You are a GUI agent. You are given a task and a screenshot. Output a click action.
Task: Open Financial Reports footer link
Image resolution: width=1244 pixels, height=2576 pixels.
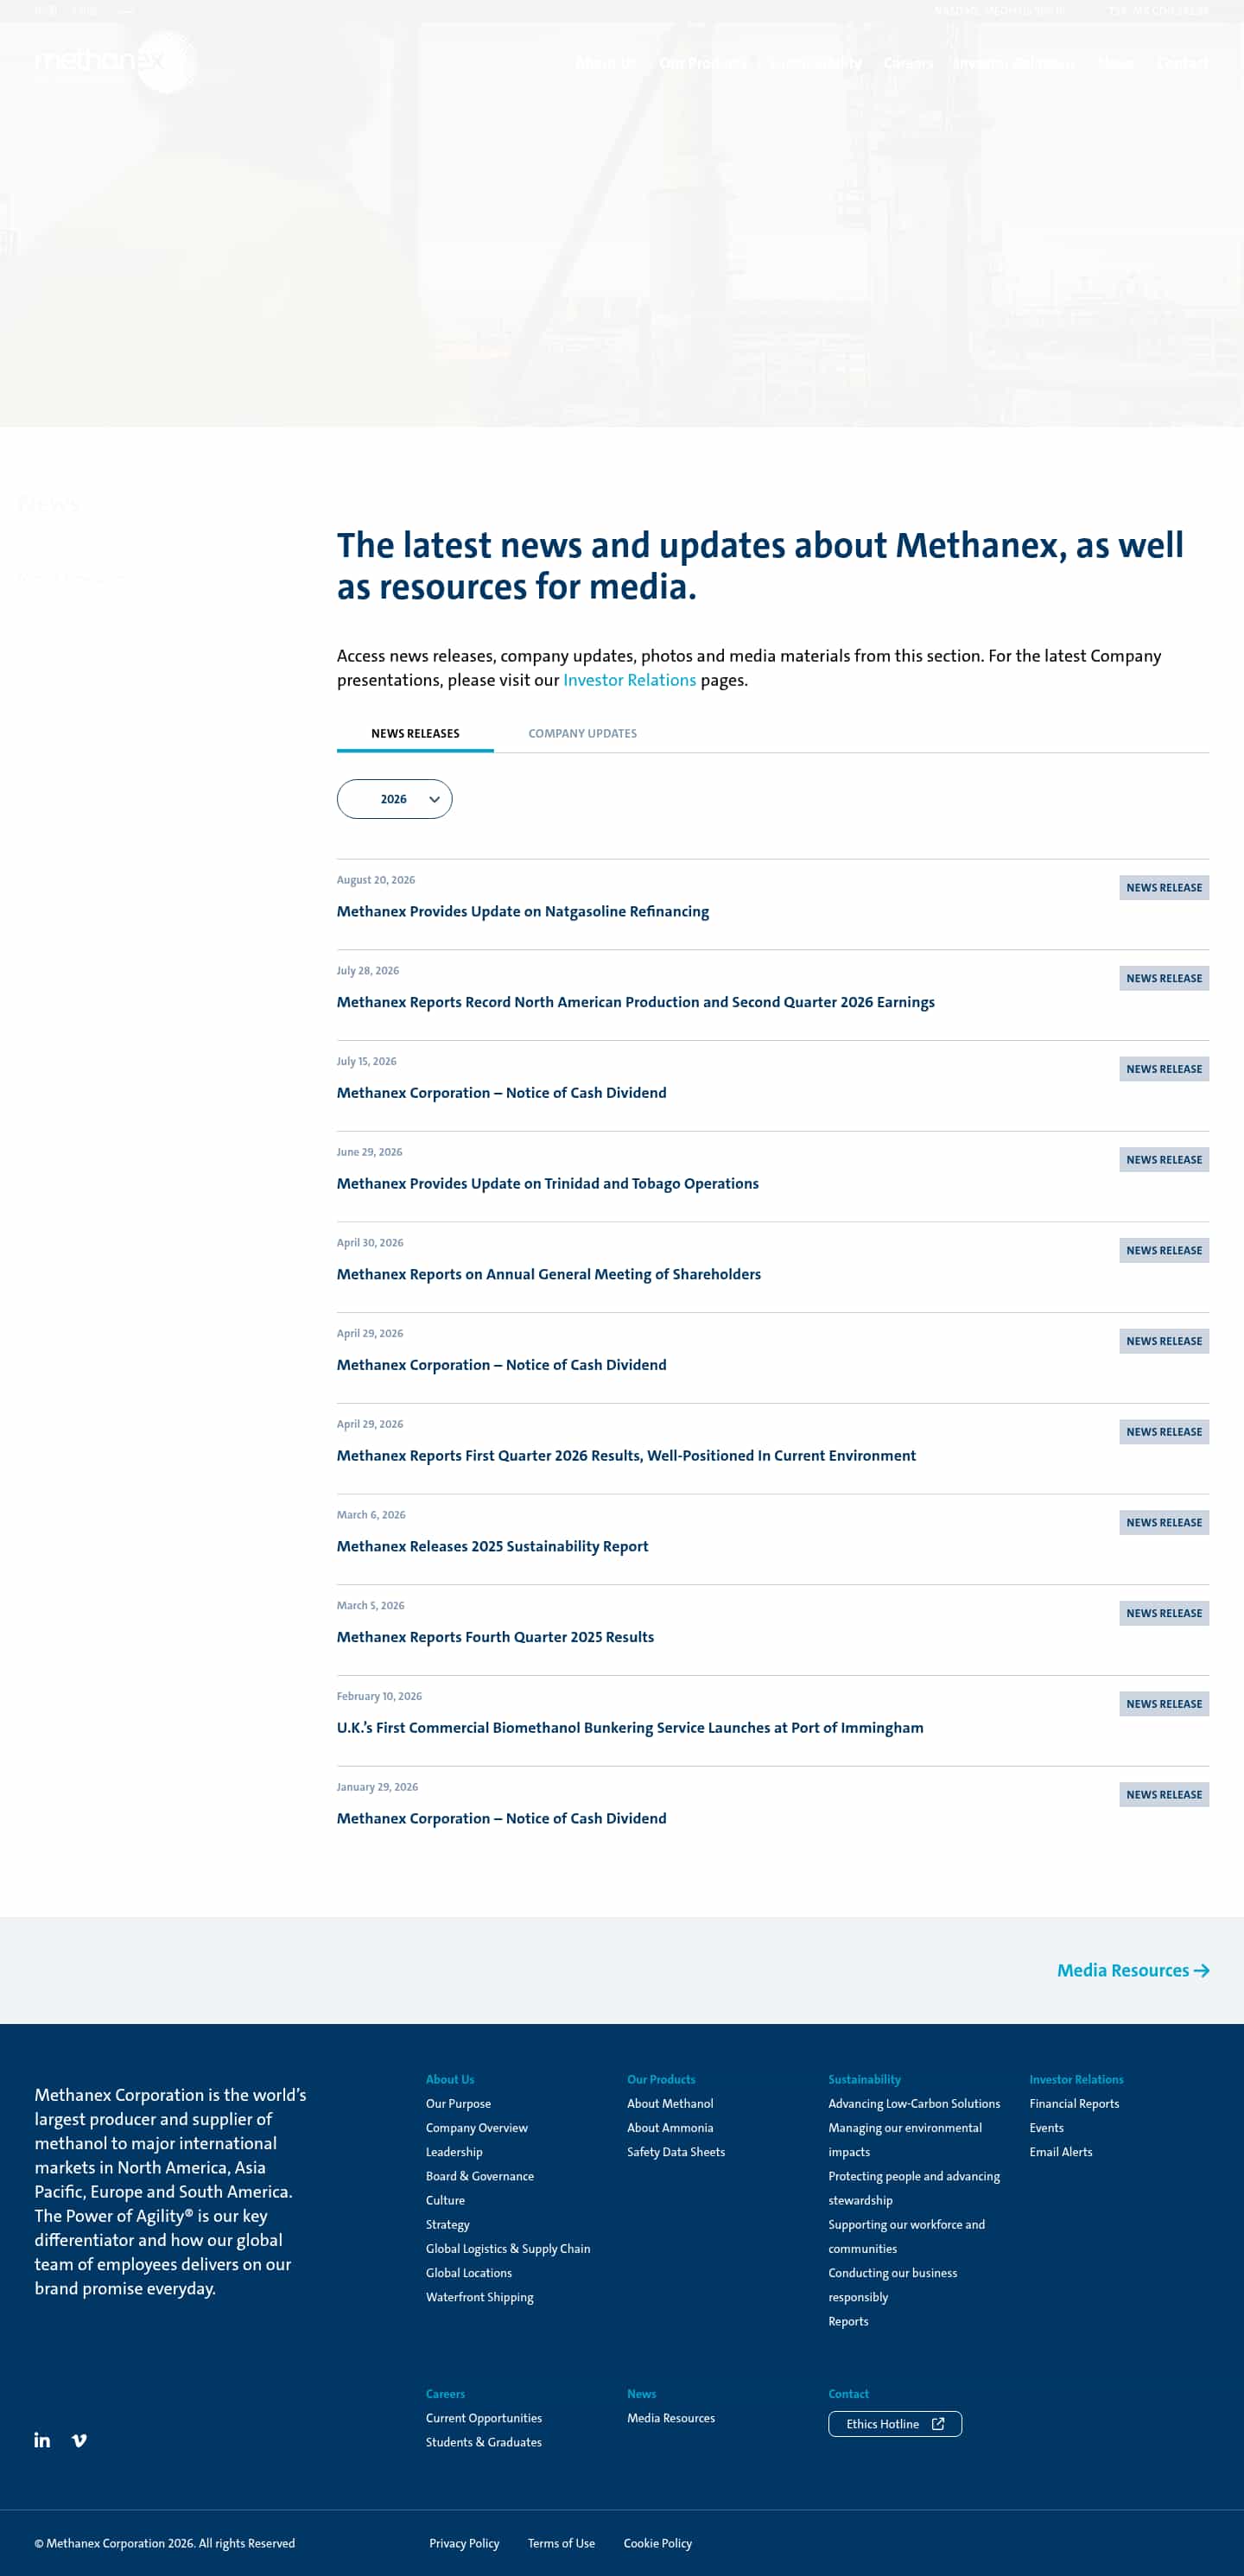tap(1074, 2103)
